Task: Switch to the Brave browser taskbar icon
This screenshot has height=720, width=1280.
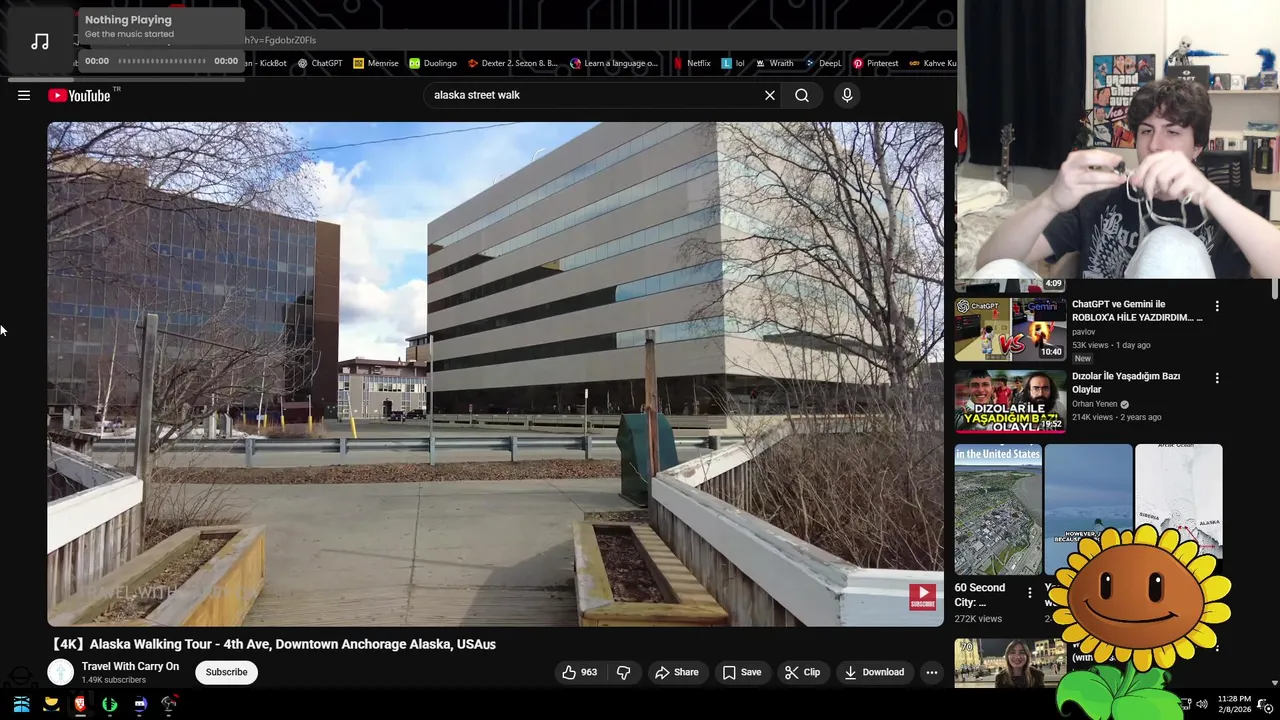Action: click(80, 704)
